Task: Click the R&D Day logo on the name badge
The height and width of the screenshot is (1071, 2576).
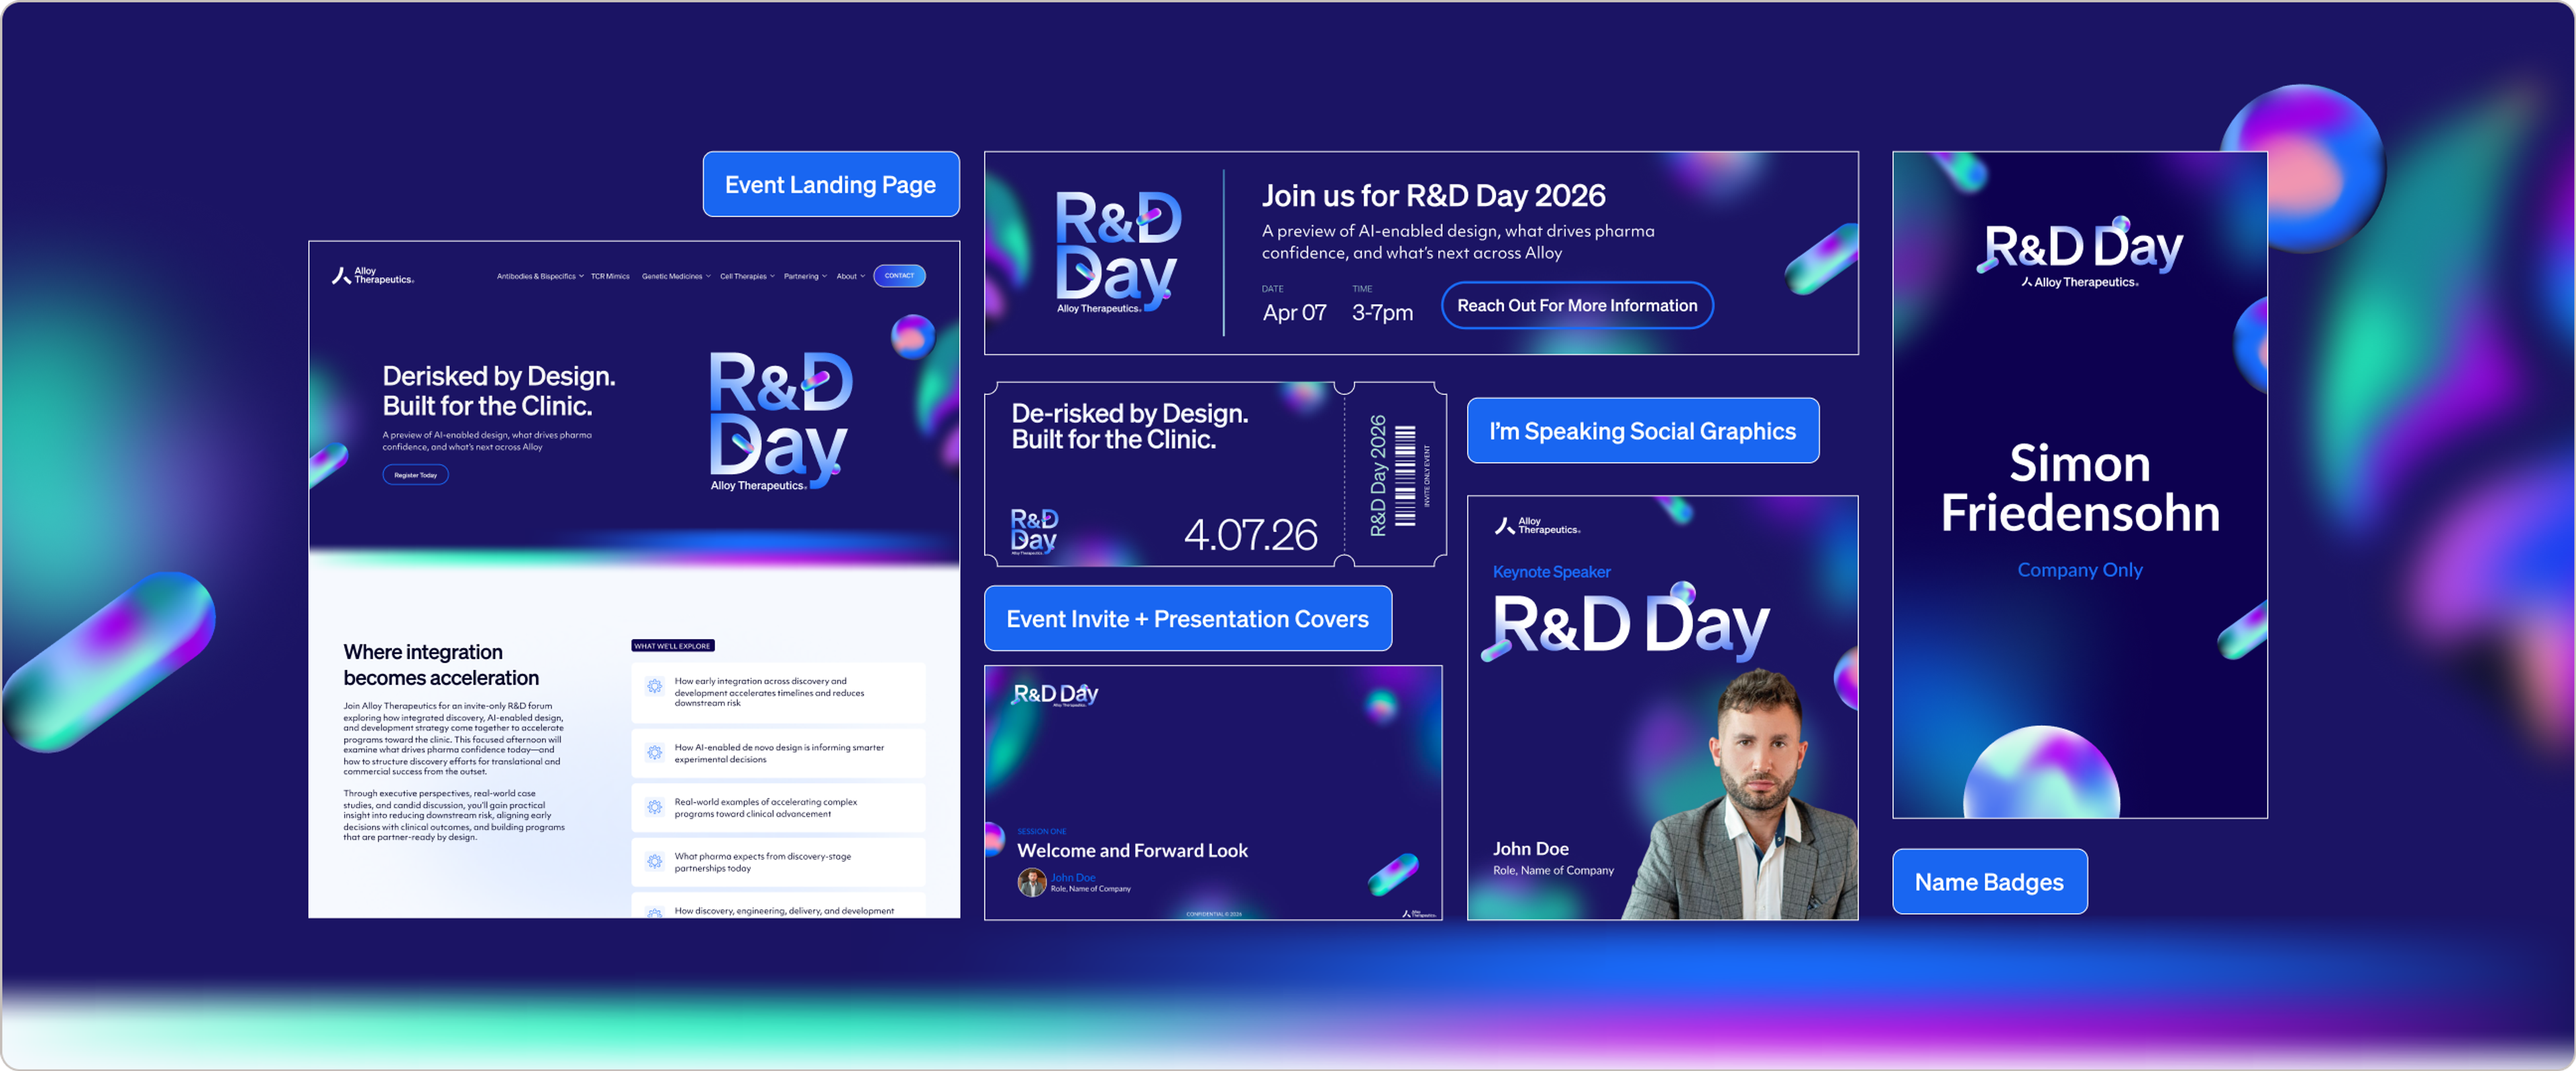Action: pyautogui.click(x=2080, y=251)
